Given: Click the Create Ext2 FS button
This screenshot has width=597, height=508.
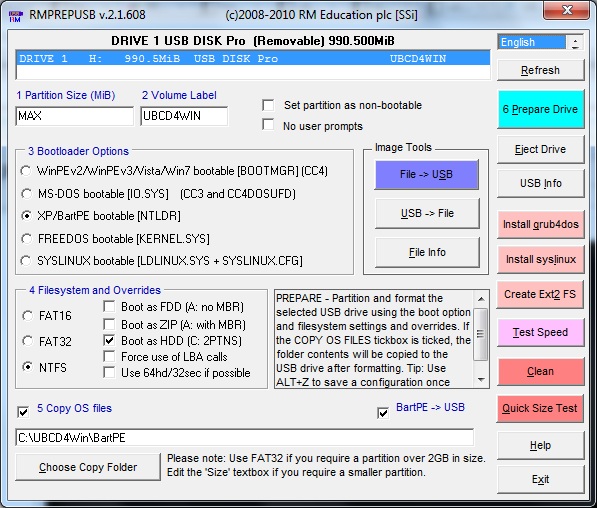Looking at the screenshot, I should pos(540,294).
